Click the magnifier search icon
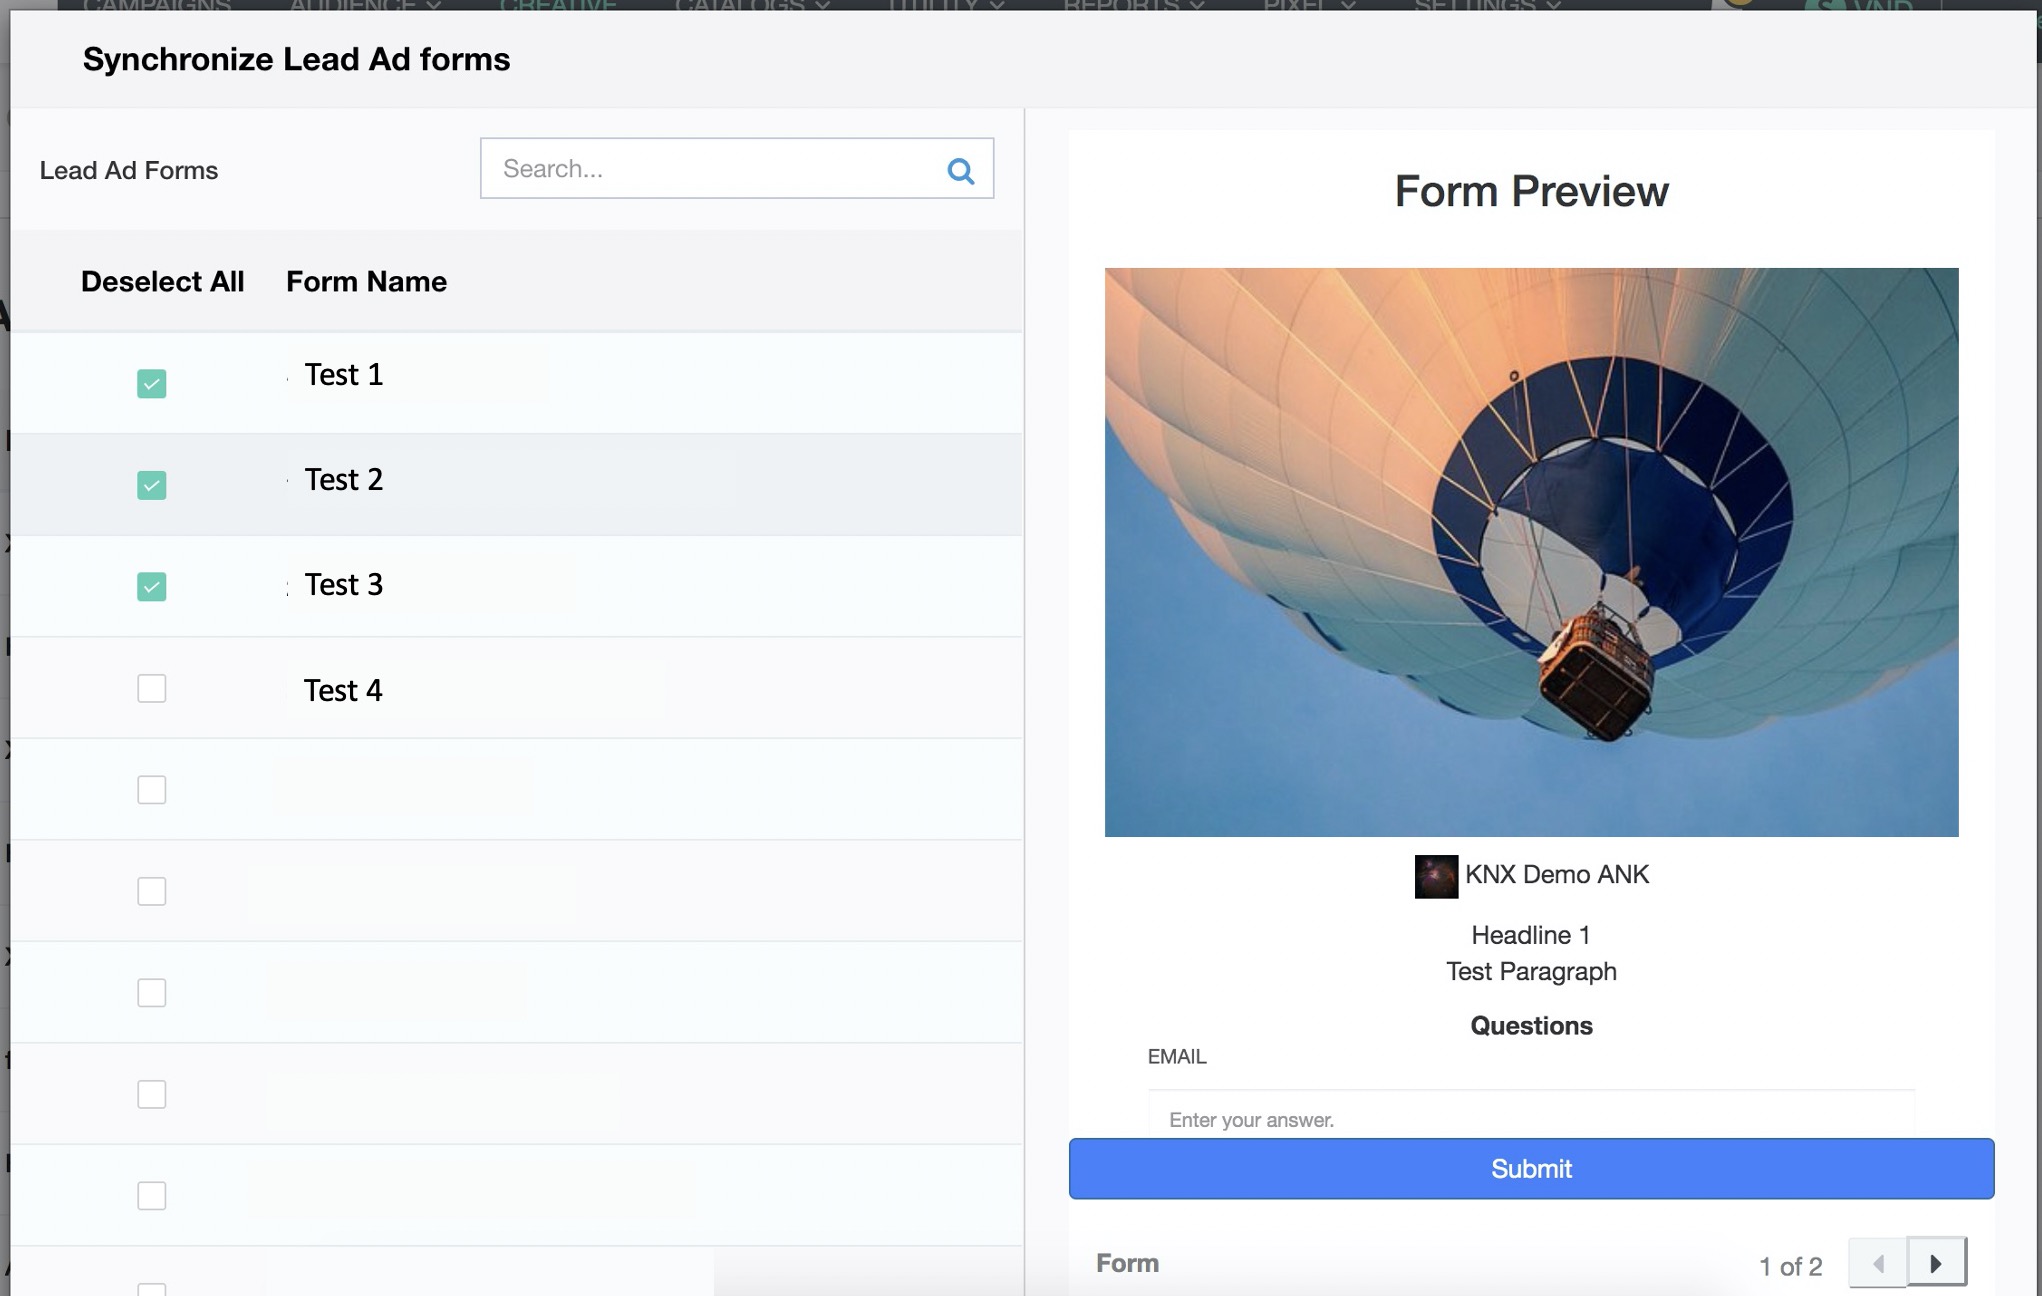 coord(960,171)
